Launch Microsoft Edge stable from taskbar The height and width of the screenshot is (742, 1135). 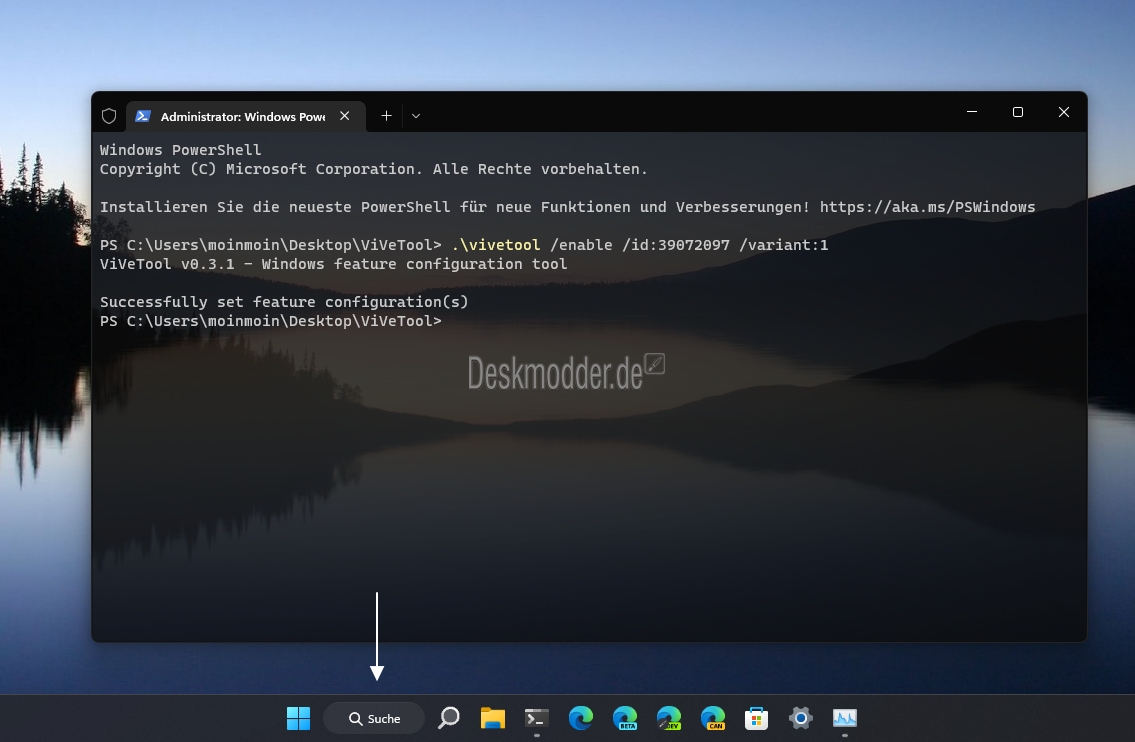(581, 718)
